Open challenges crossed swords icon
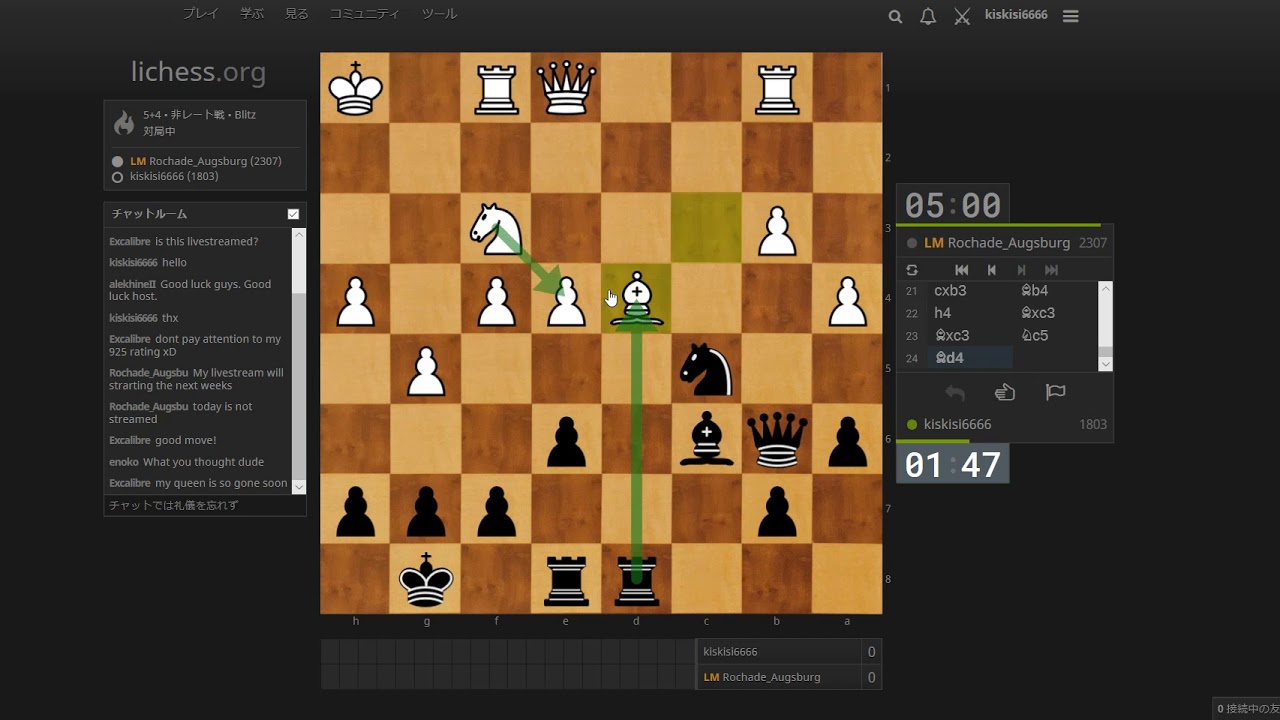The image size is (1280, 720). click(x=962, y=16)
